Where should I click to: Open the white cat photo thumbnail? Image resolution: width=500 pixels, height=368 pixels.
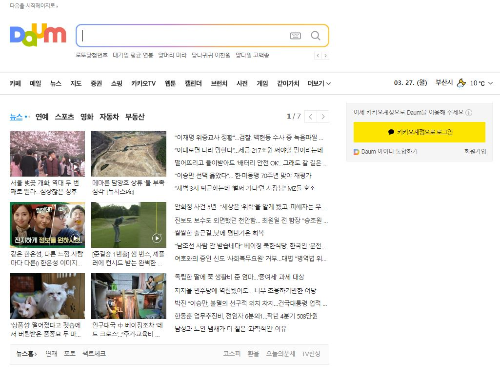(x=47, y=296)
